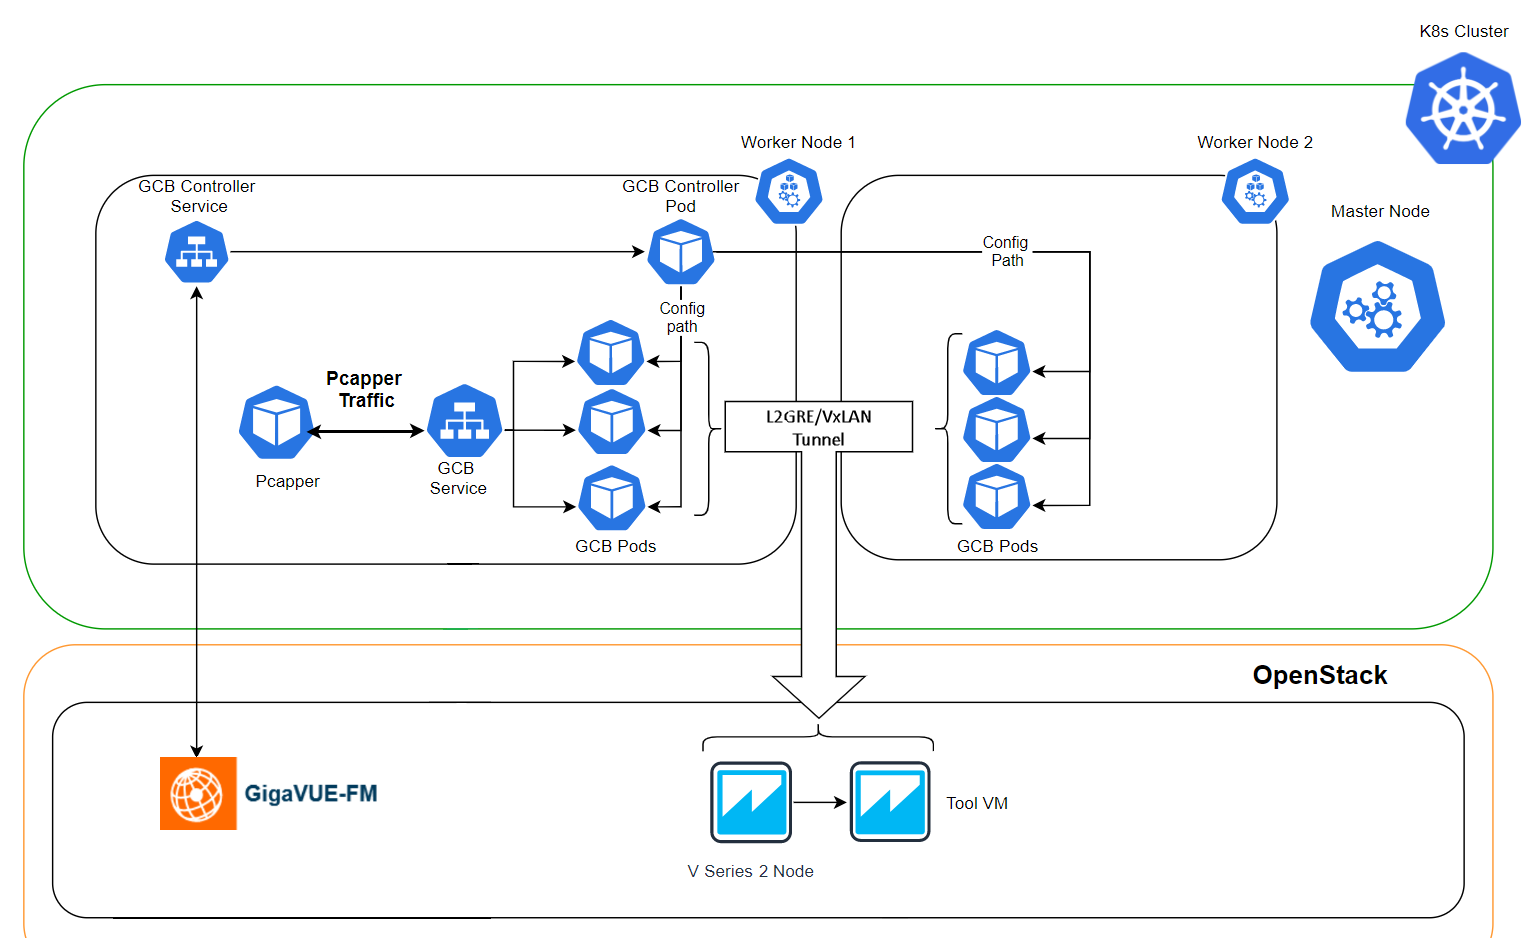Click the GCB Controller Pod cube icon
Viewport: 1533px width, 938px height.
tap(681, 252)
